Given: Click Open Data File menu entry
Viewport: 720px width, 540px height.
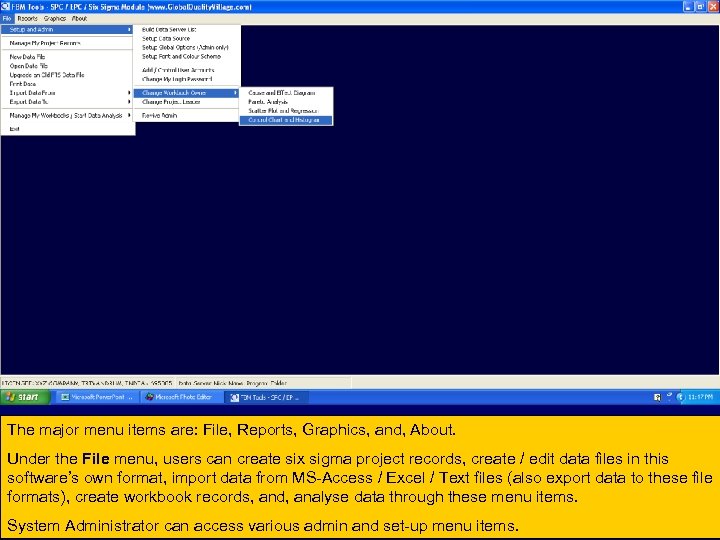Looking at the screenshot, I should [67, 66].
